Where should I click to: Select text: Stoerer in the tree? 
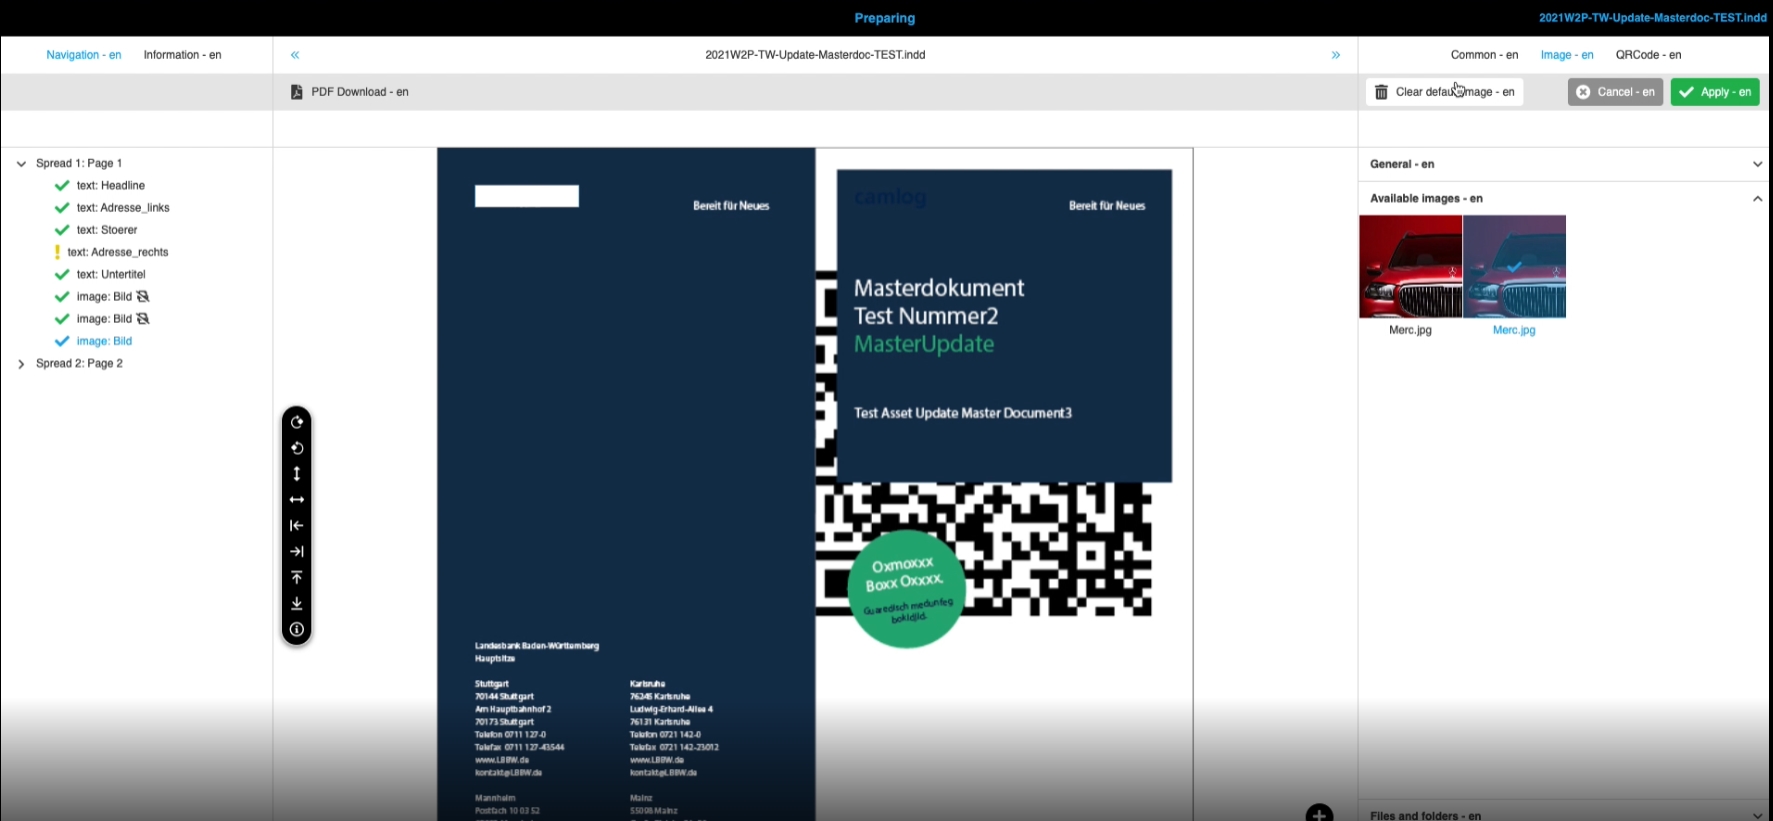pos(107,230)
